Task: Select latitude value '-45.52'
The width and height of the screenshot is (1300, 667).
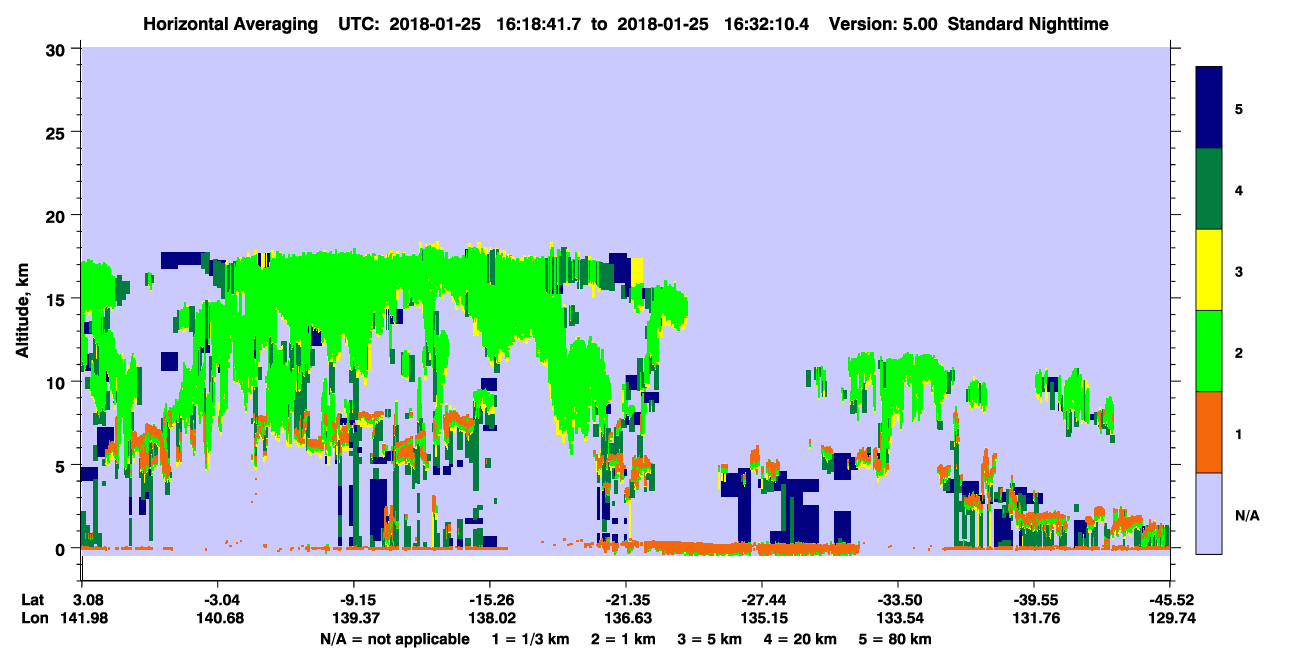Action: (x=1169, y=600)
